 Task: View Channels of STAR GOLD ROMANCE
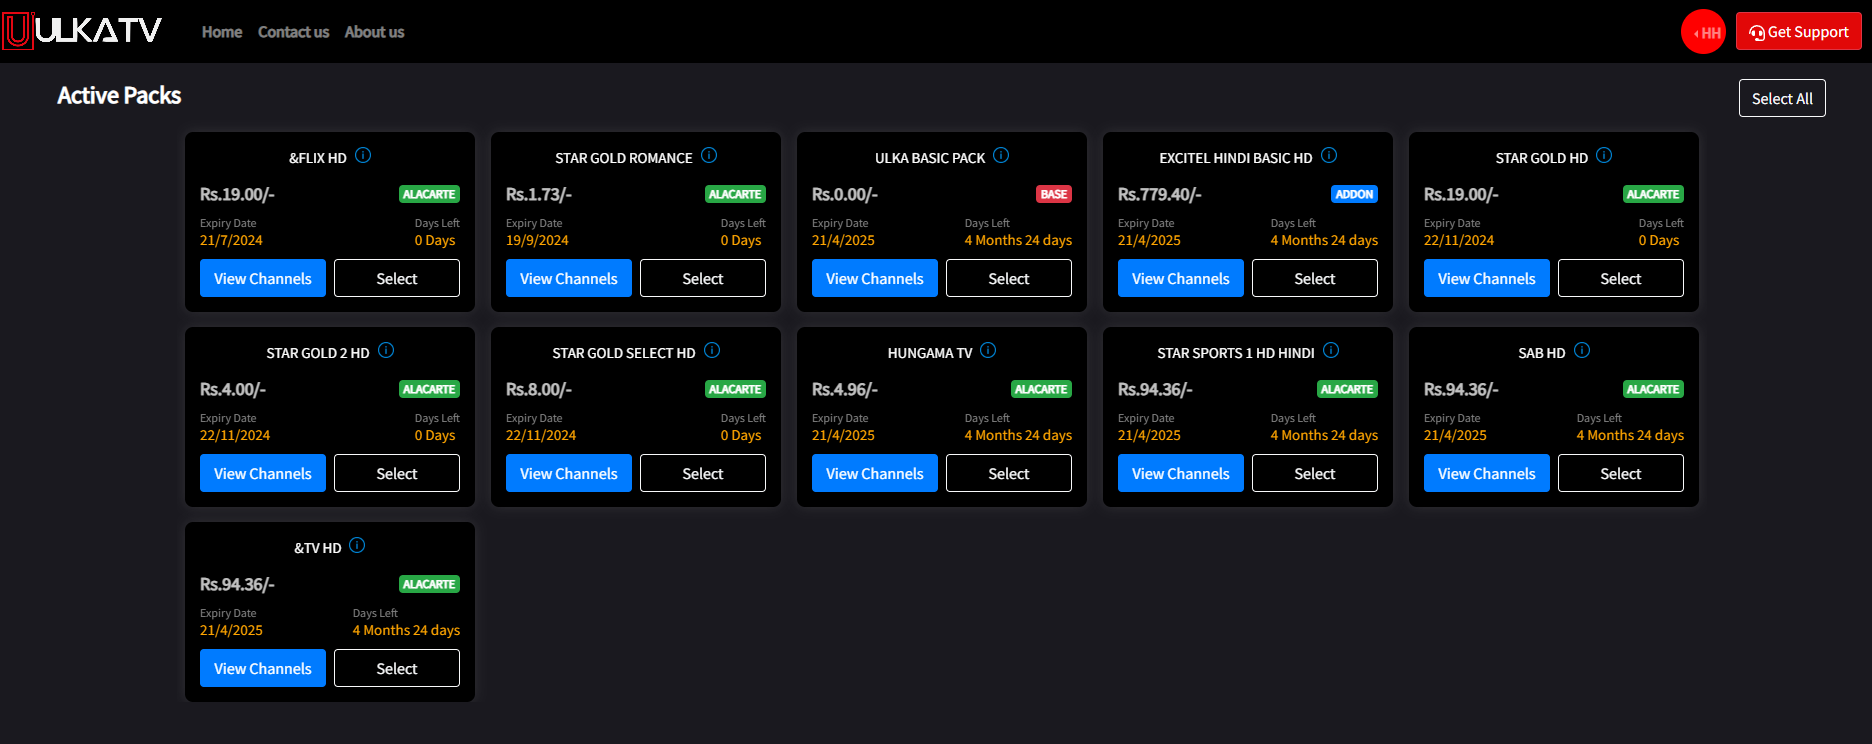(569, 278)
